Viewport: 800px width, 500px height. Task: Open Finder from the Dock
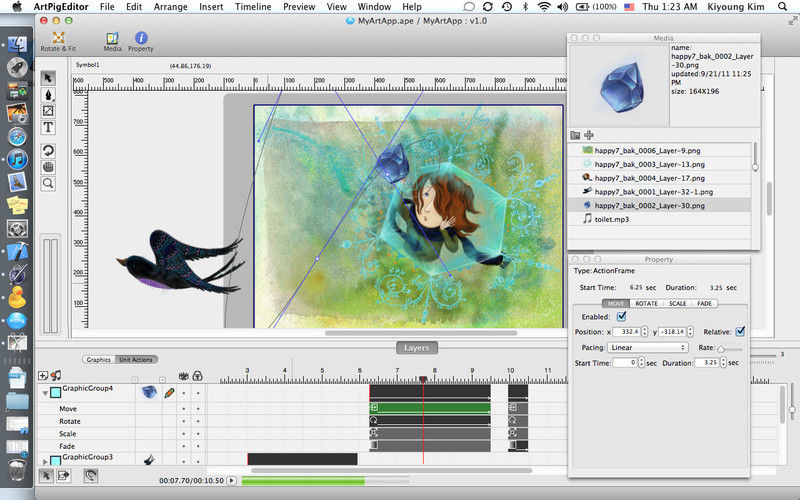tap(17, 45)
